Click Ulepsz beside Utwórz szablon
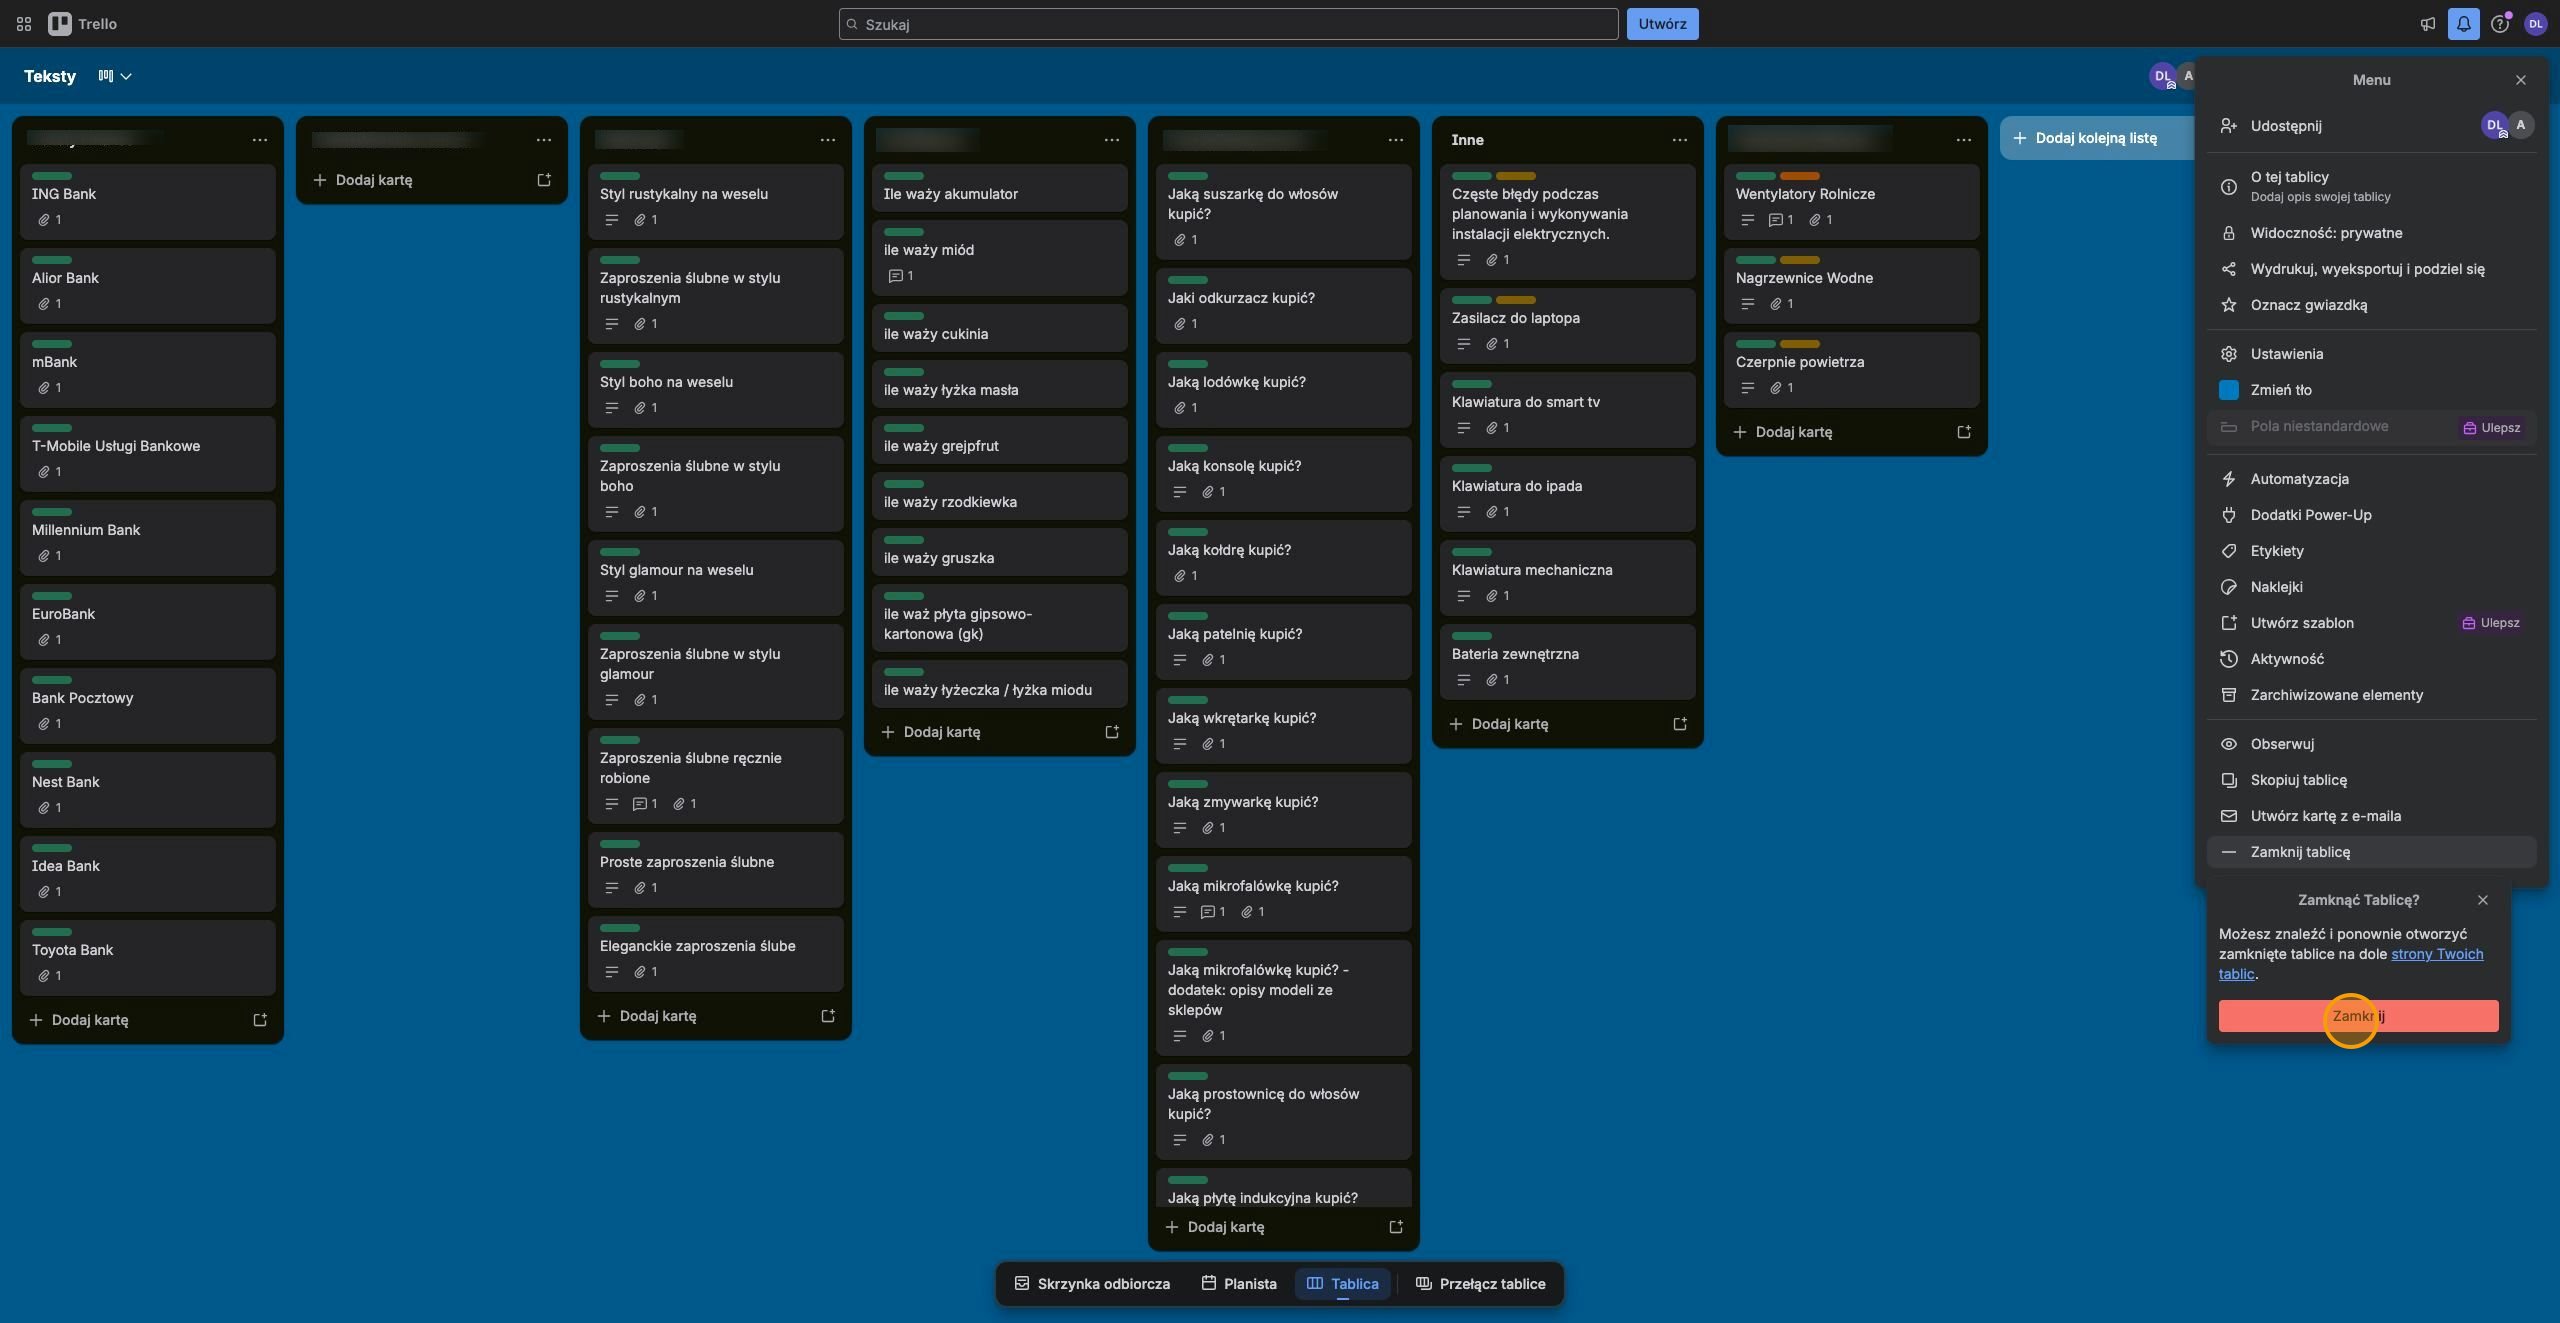The width and height of the screenshot is (2560, 1323). [2491, 623]
